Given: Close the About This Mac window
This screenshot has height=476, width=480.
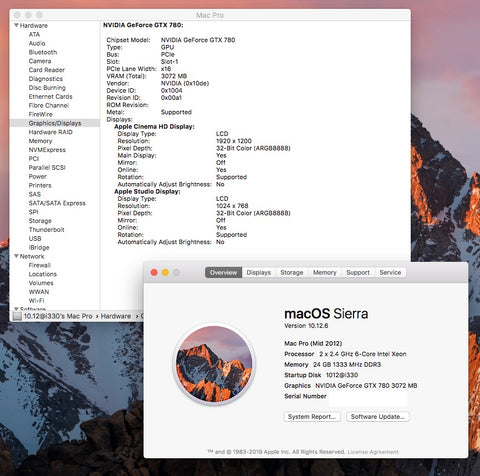Looking at the screenshot, I should click(154, 272).
